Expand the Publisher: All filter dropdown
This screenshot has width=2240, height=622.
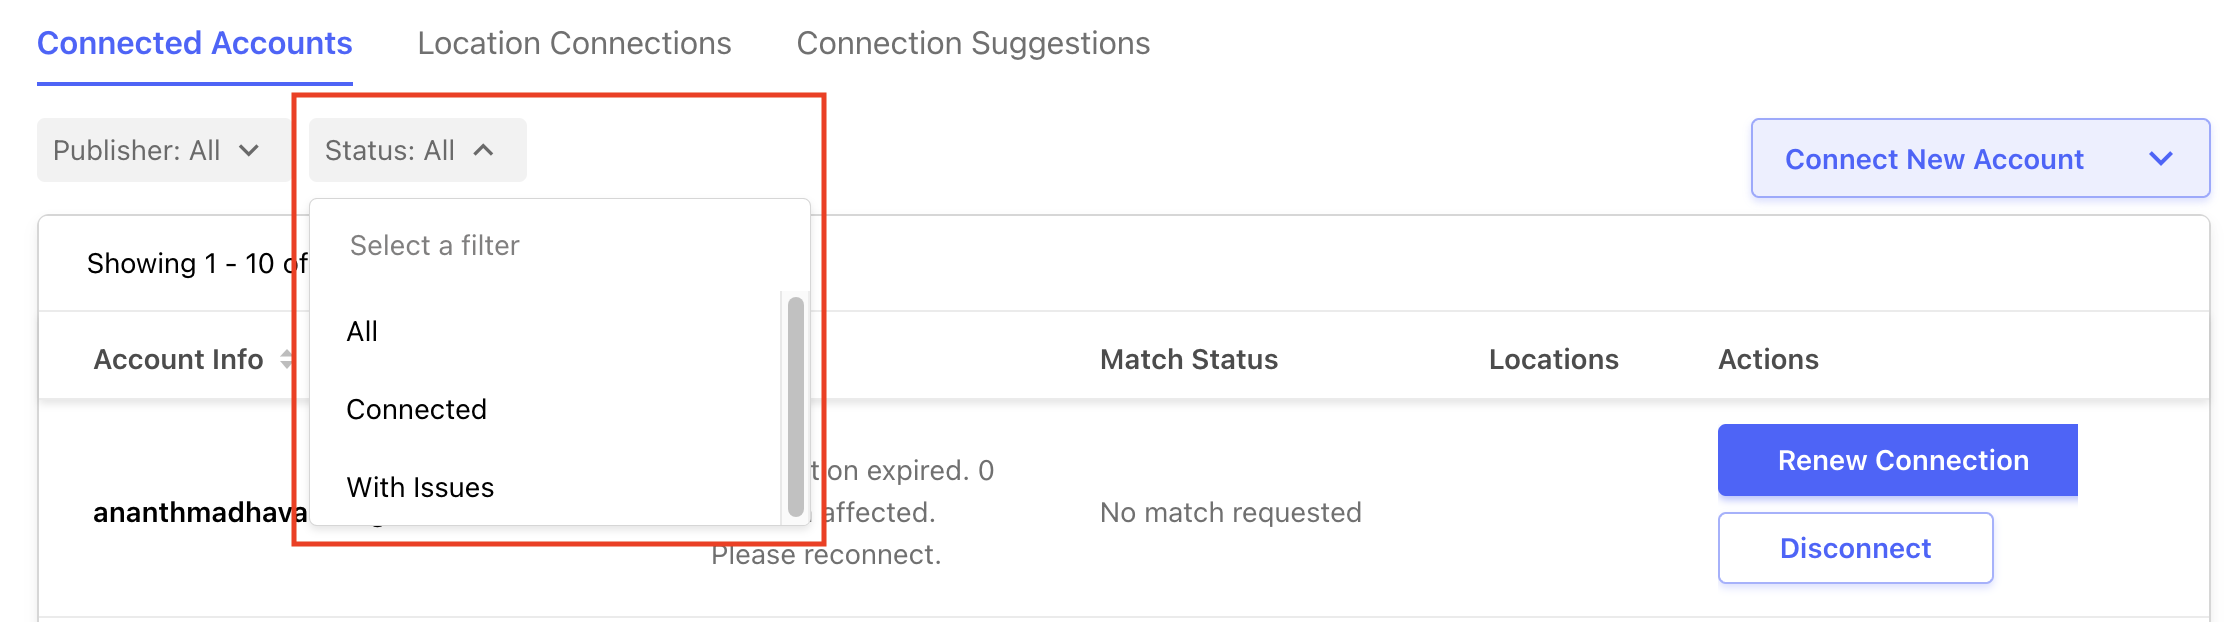tap(163, 150)
